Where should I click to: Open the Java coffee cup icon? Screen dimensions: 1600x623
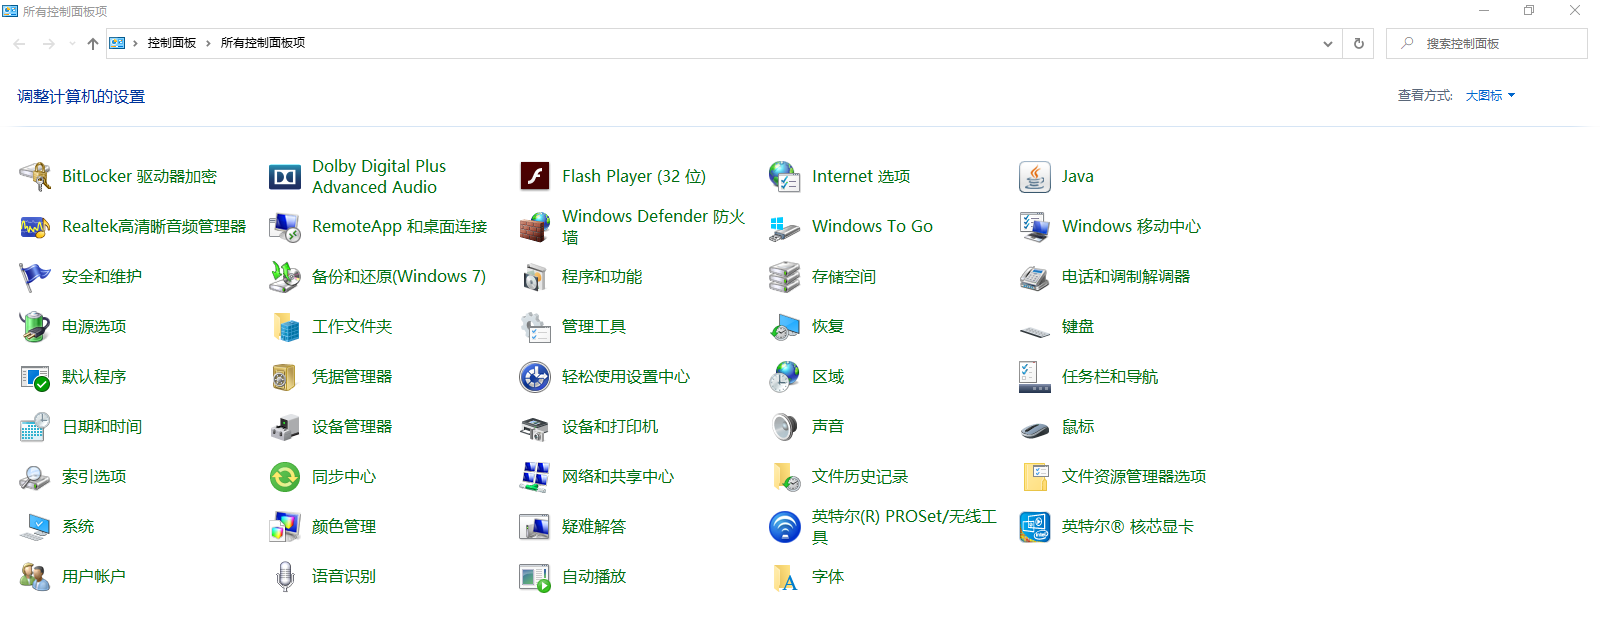(x=1035, y=177)
